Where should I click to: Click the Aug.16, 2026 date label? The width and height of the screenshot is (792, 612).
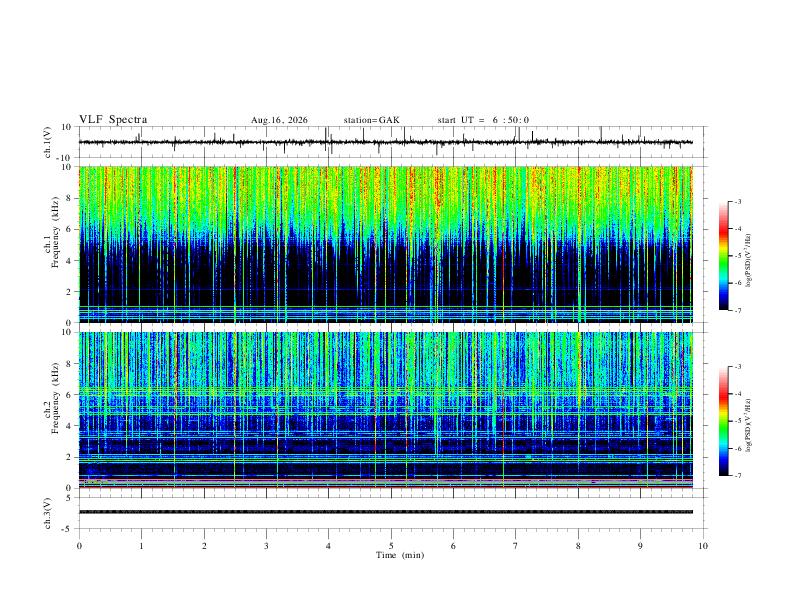(279, 120)
